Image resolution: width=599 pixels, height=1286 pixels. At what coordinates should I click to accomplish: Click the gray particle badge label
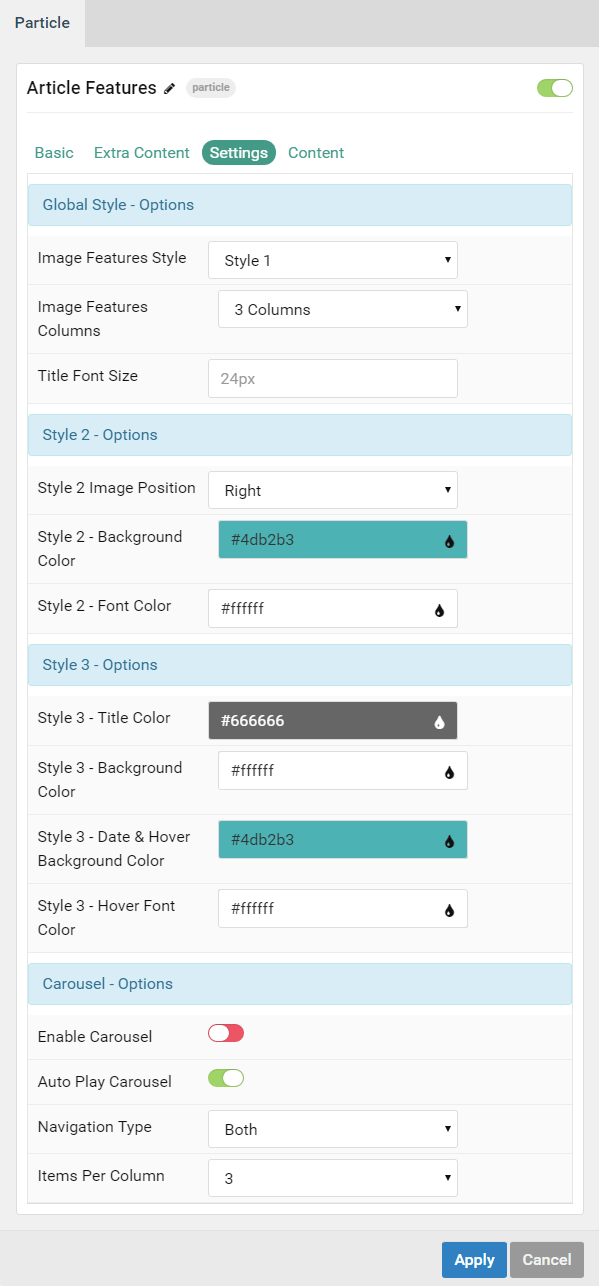pos(211,88)
